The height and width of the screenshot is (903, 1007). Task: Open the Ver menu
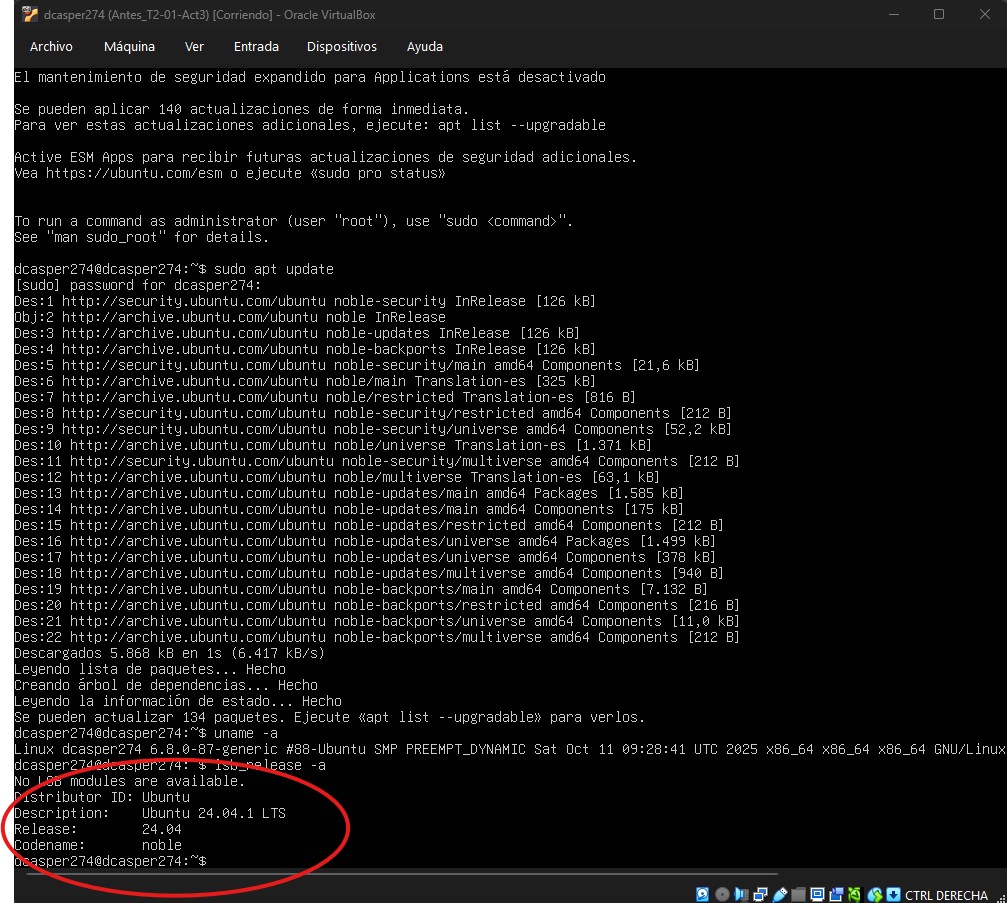(194, 47)
